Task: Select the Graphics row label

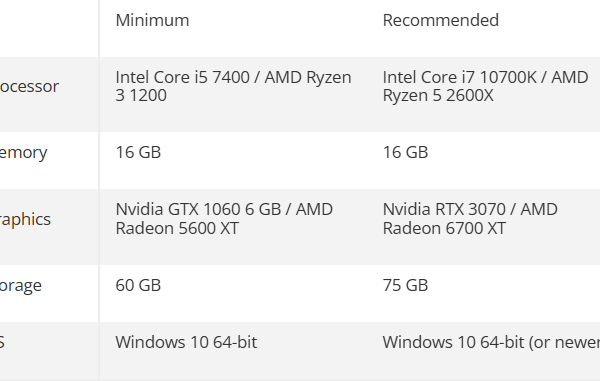Action: [x=25, y=219]
